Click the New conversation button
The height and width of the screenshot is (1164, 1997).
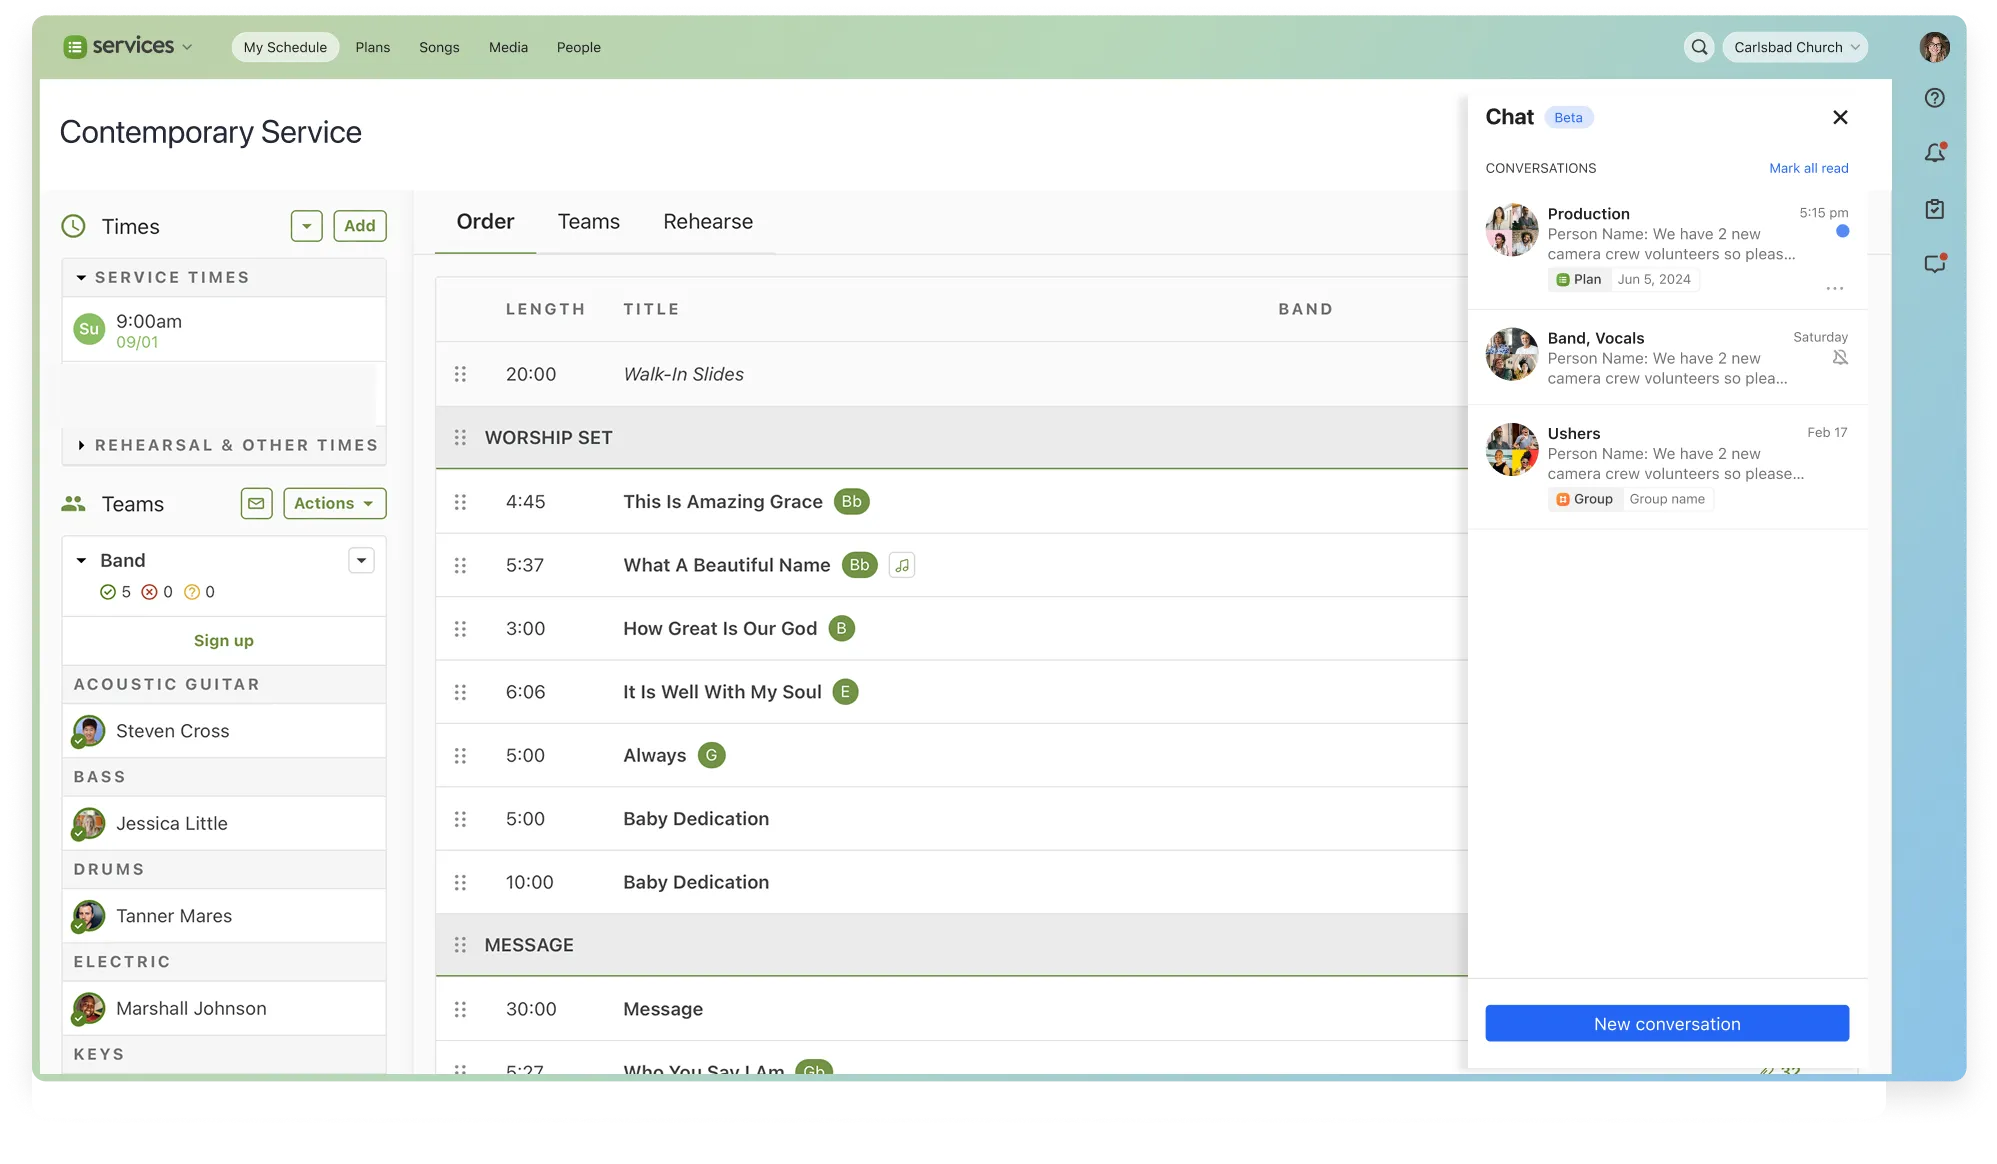pos(1666,1023)
